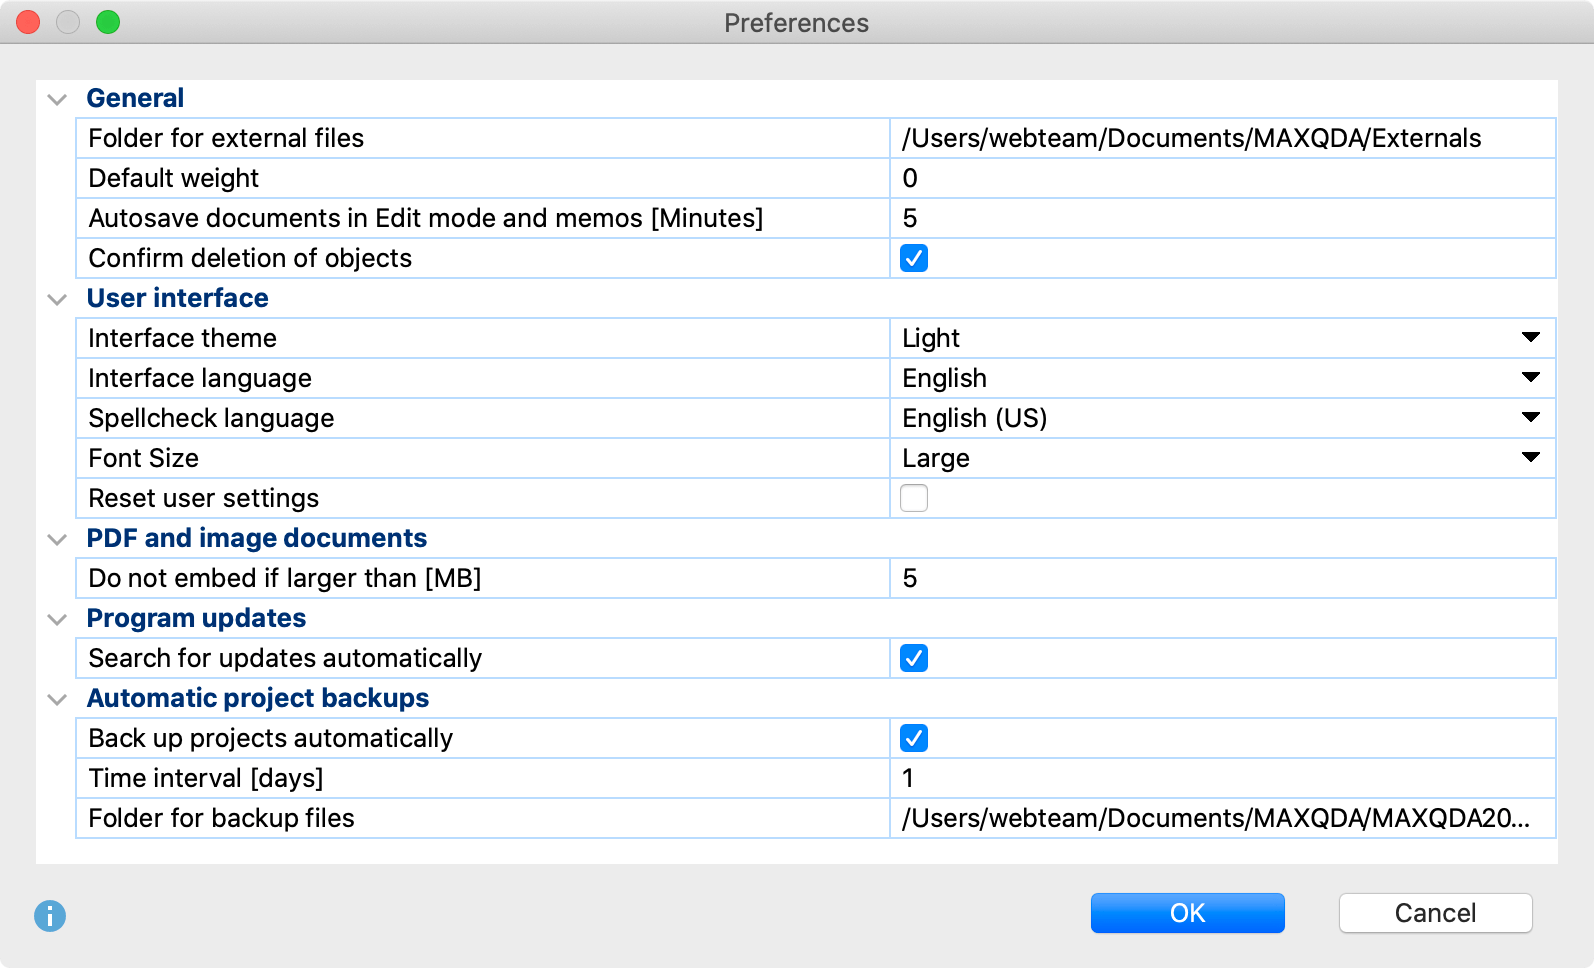Edit the Folder for external files path
The image size is (1594, 968).
(x=1222, y=138)
